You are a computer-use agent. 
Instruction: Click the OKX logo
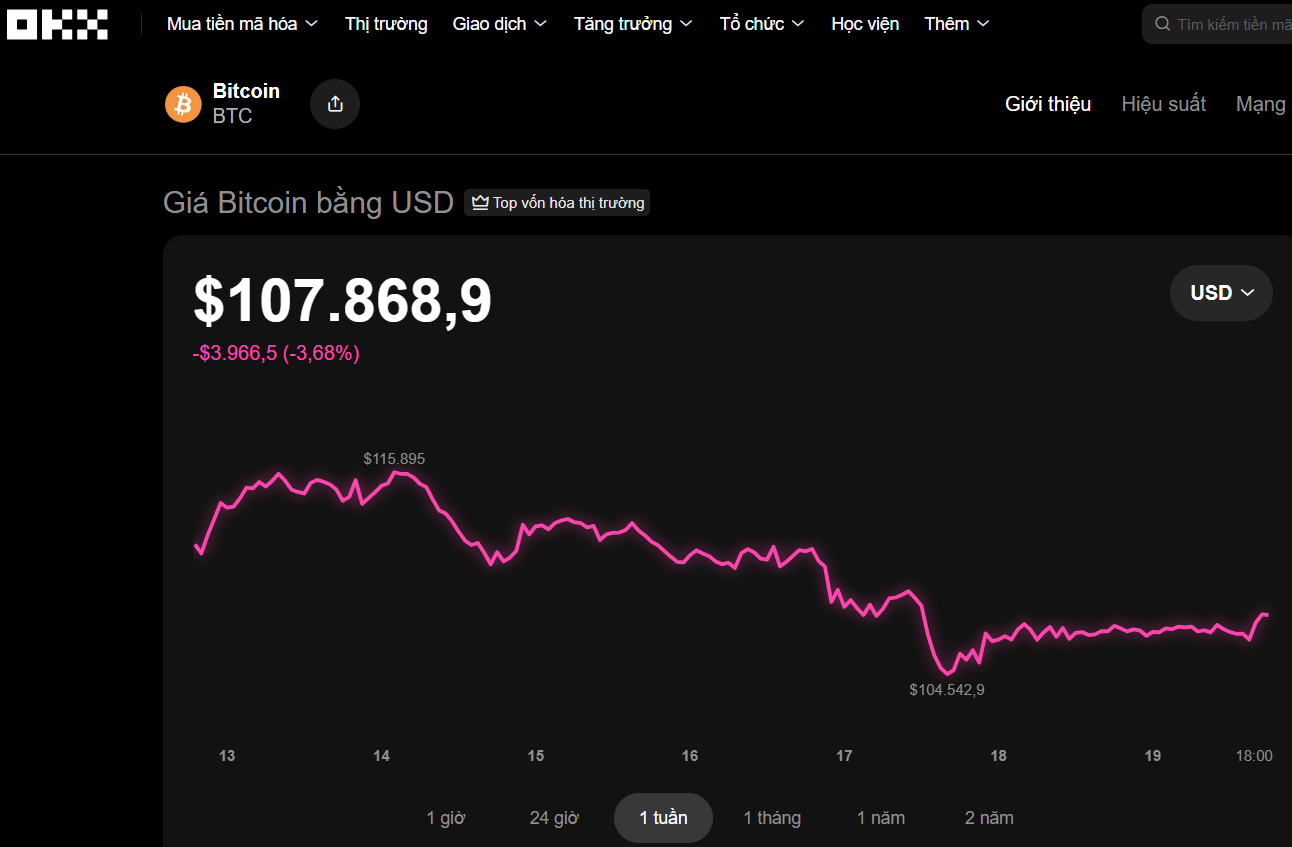57,24
